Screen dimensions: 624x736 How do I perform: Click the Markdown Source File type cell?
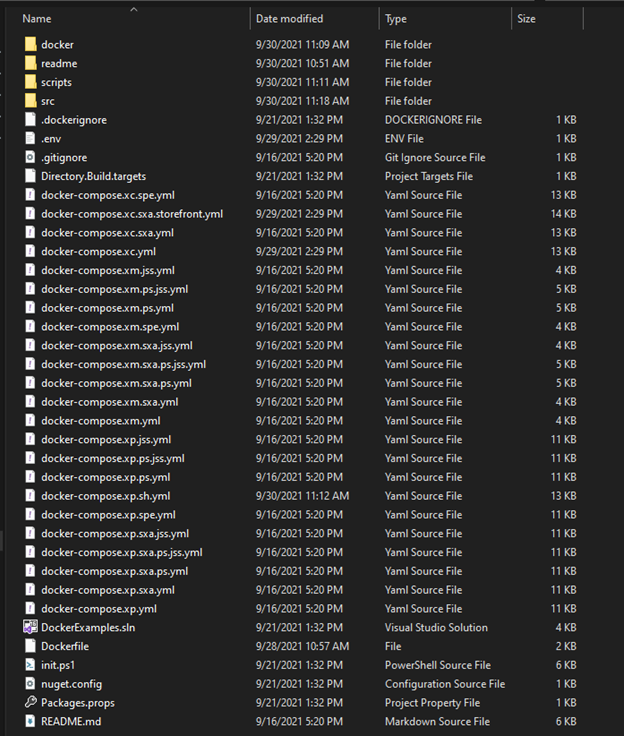(x=437, y=721)
